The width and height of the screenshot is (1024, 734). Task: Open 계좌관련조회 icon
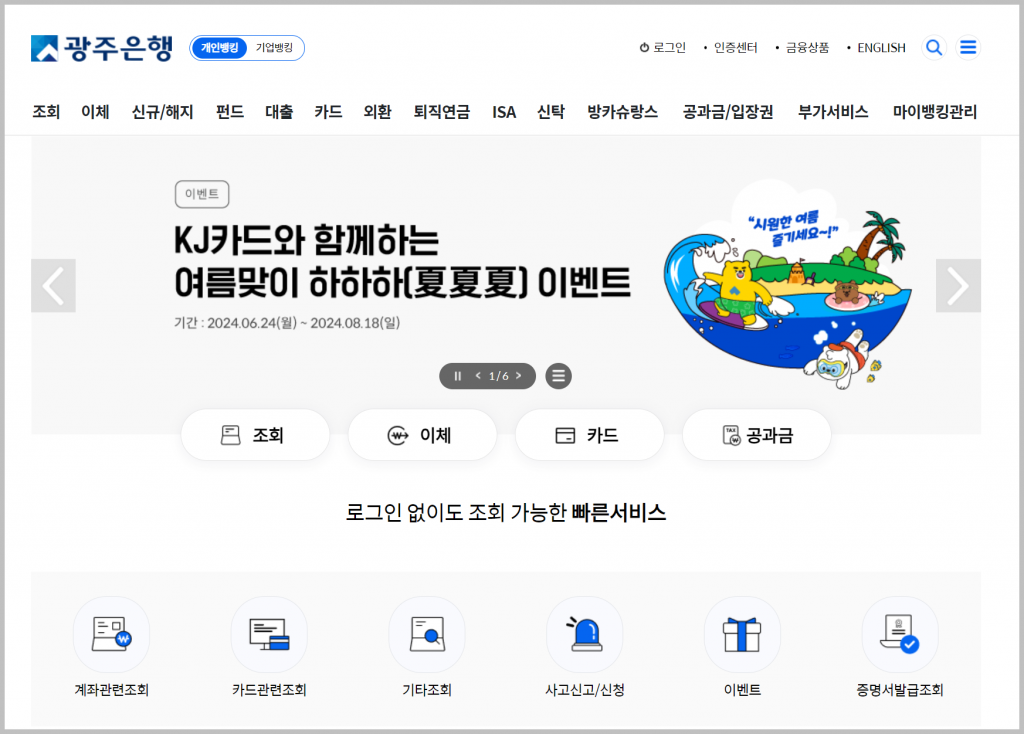(x=112, y=634)
